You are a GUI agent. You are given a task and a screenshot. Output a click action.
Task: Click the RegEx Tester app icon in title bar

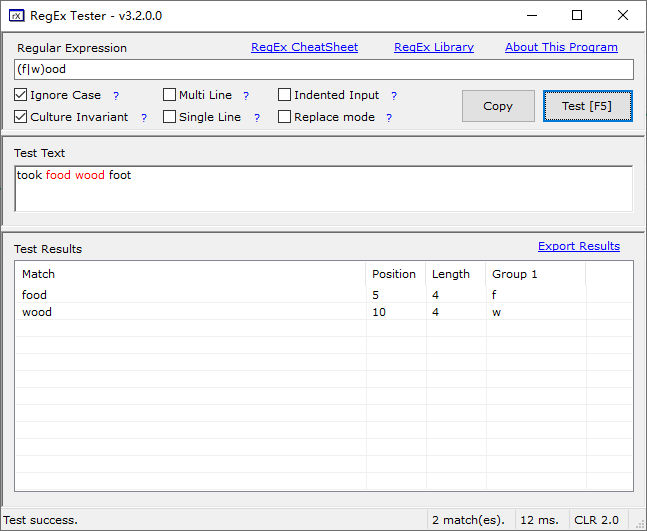click(x=18, y=15)
